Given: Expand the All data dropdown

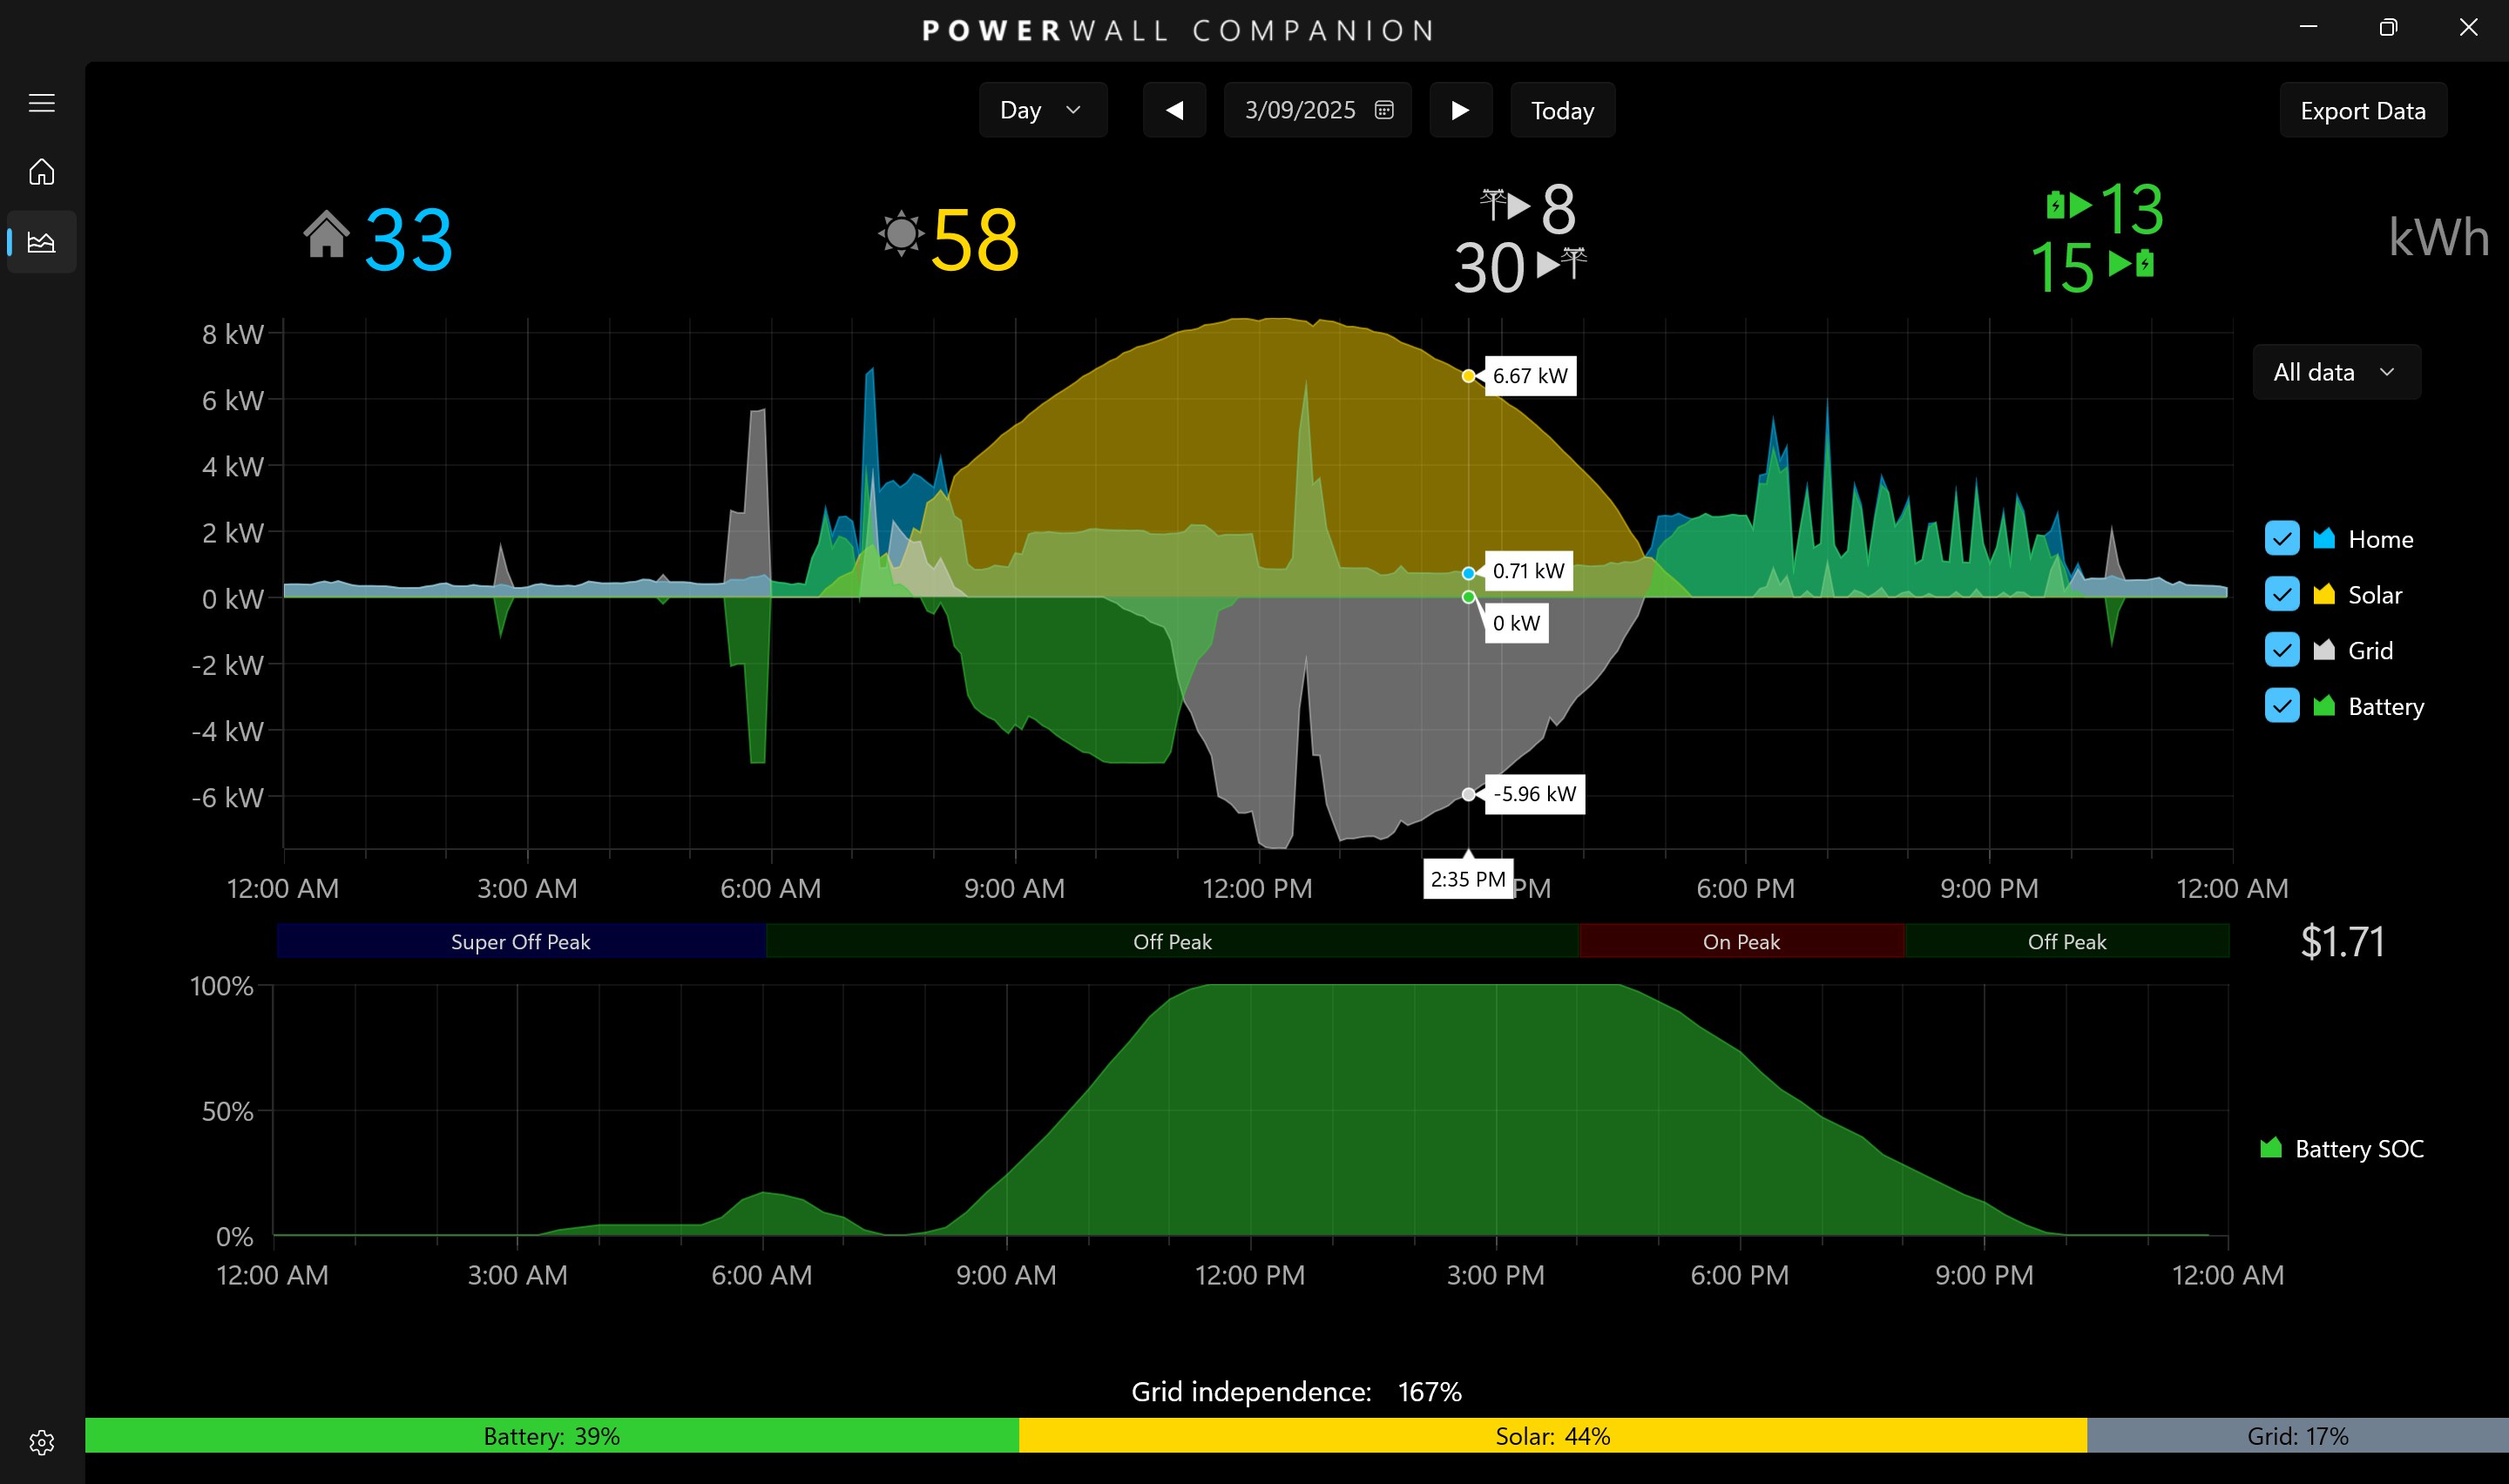Looking at the screenshot, I should (x=2336, y=371).
